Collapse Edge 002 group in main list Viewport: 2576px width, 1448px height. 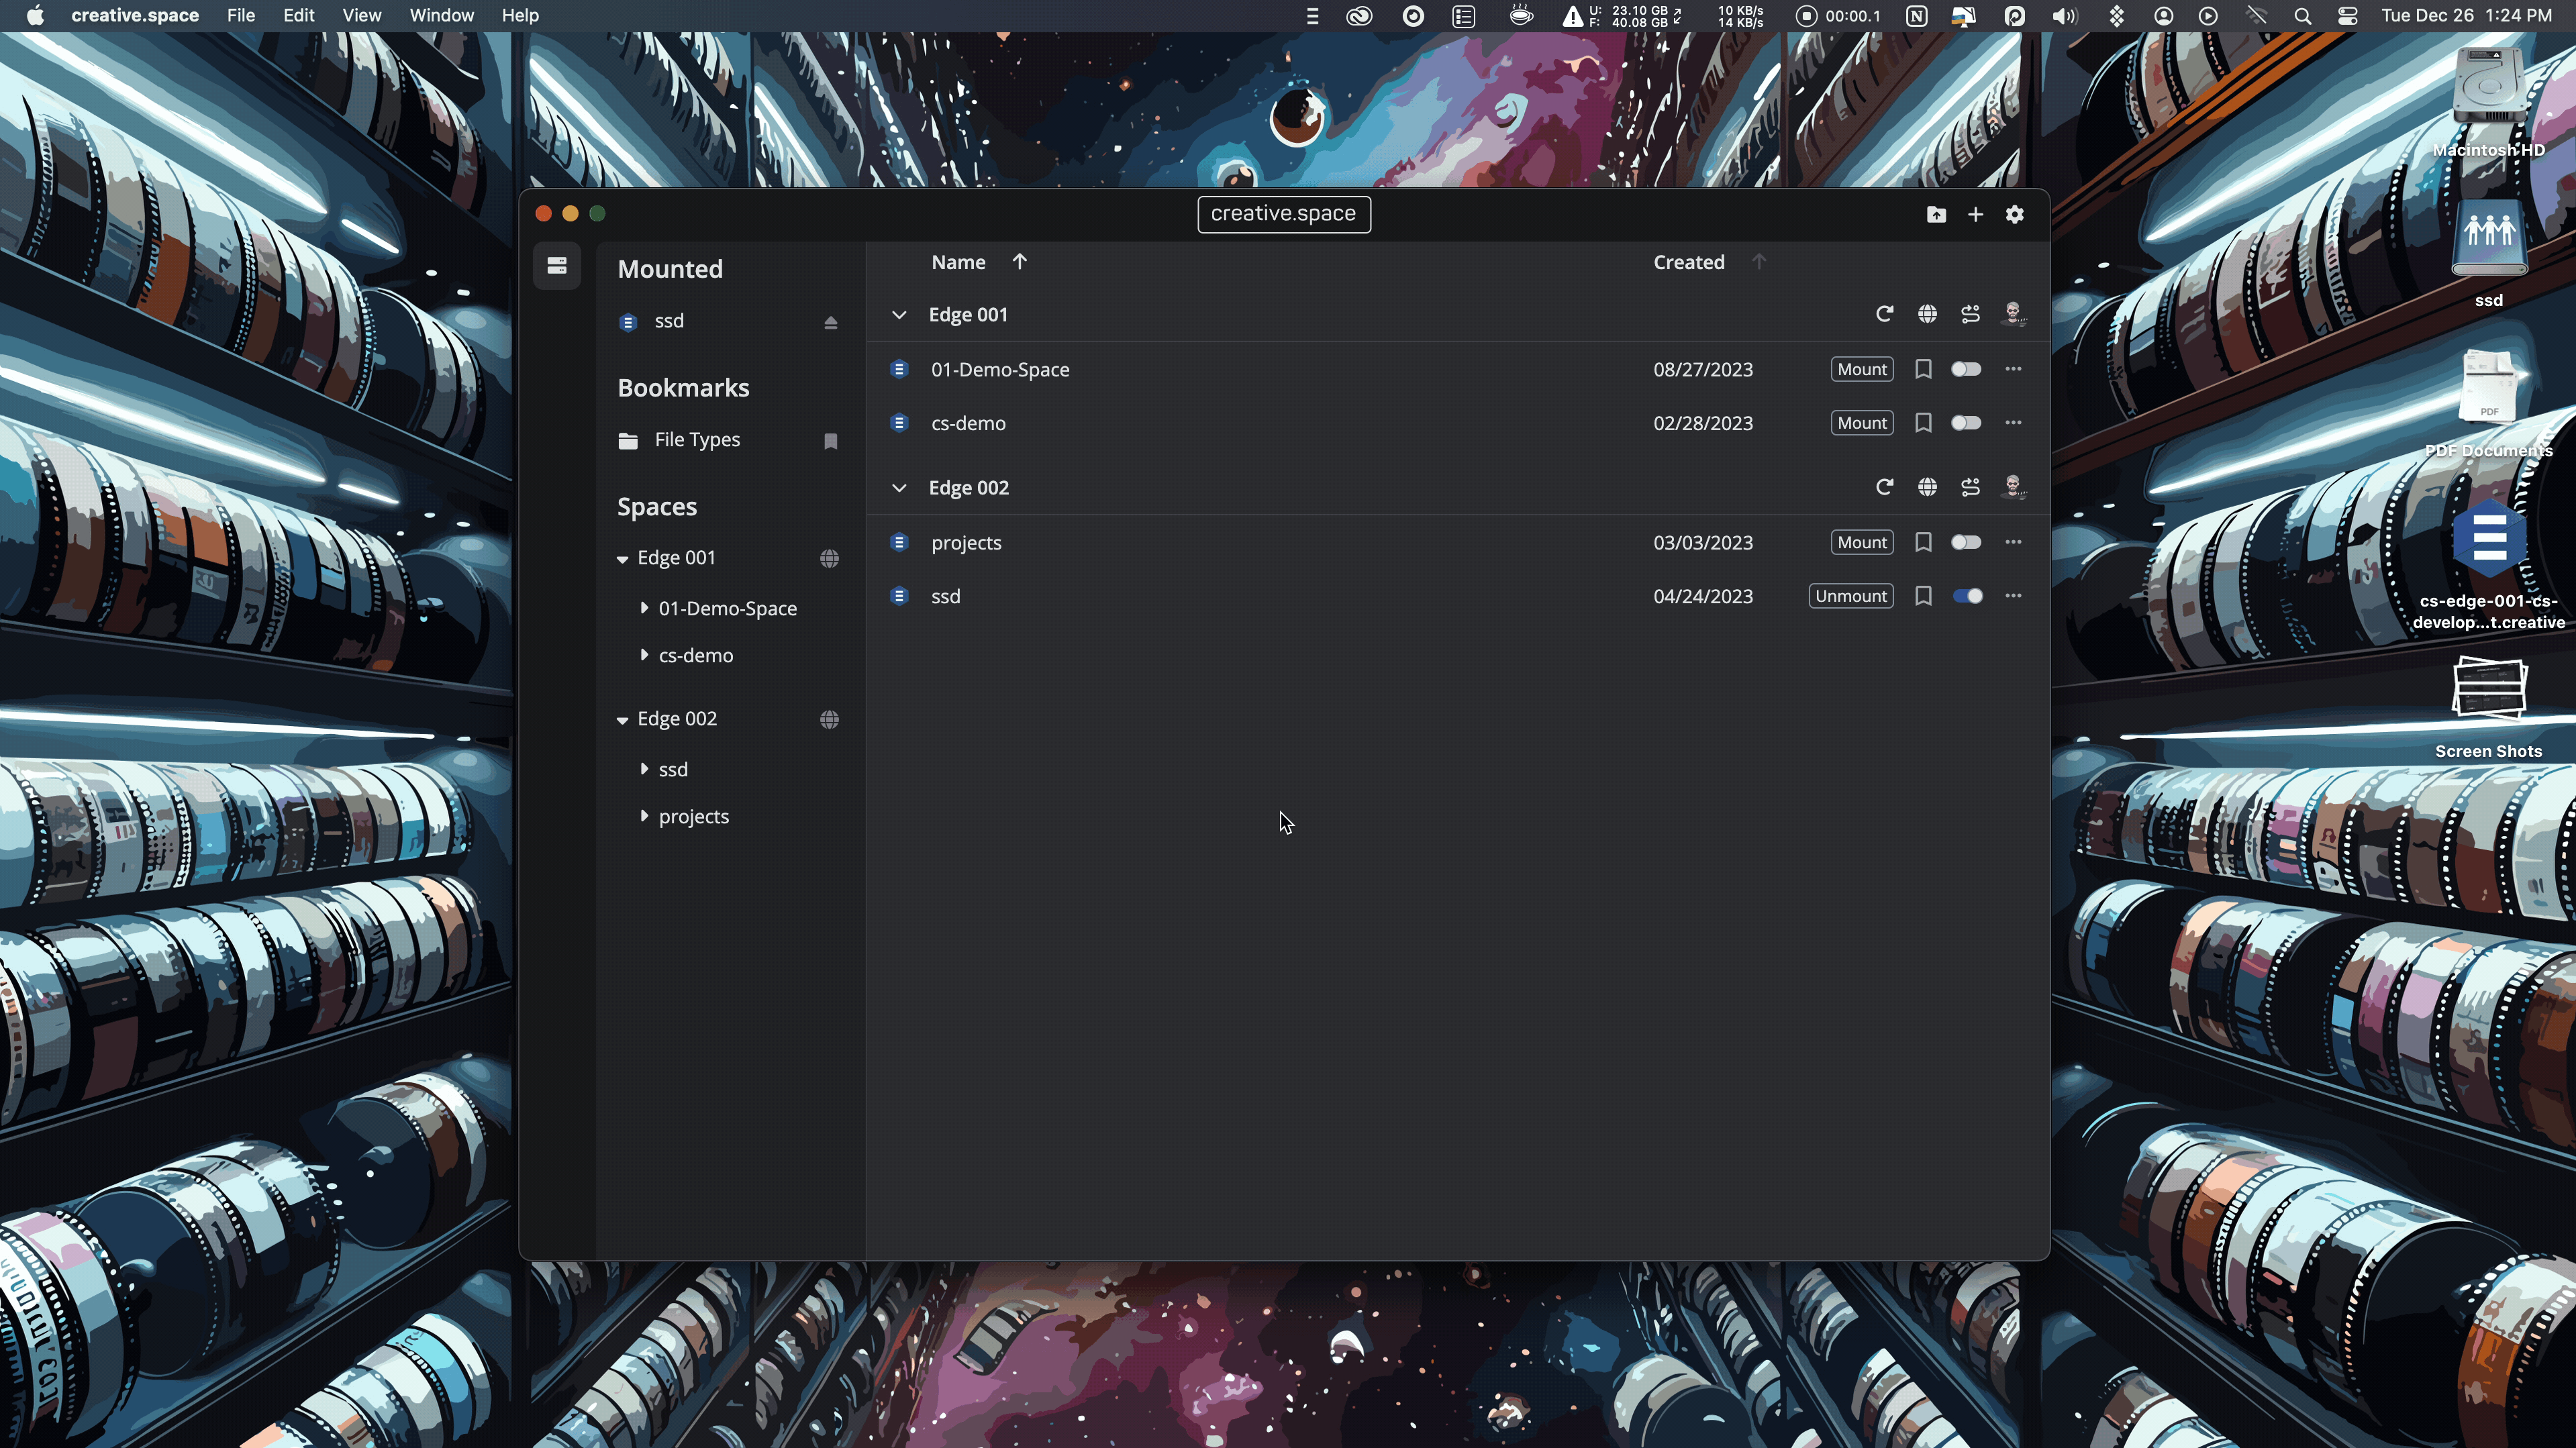[x=899, y=488]
